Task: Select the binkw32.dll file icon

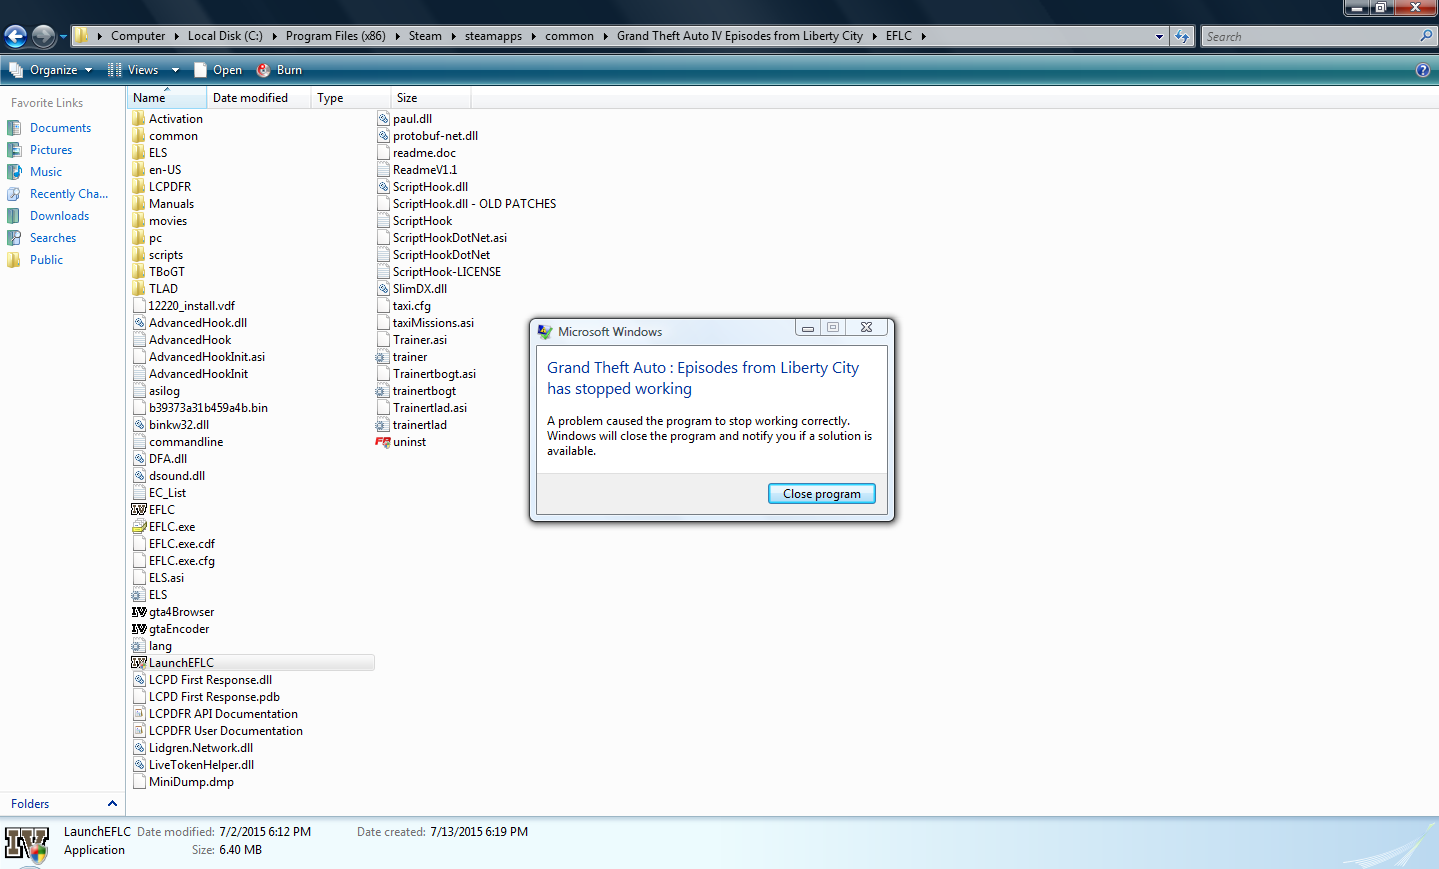Action: (x=139, y=425)
